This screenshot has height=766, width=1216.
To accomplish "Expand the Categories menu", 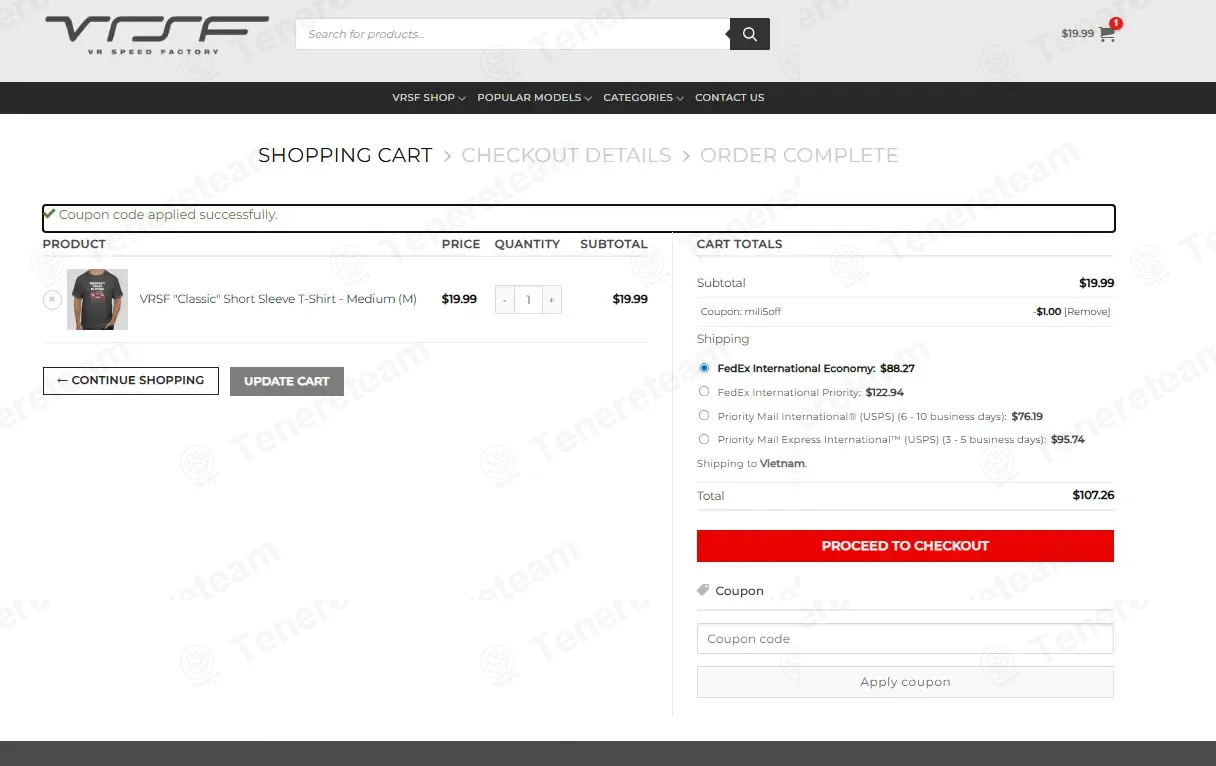I will (643, 98).
